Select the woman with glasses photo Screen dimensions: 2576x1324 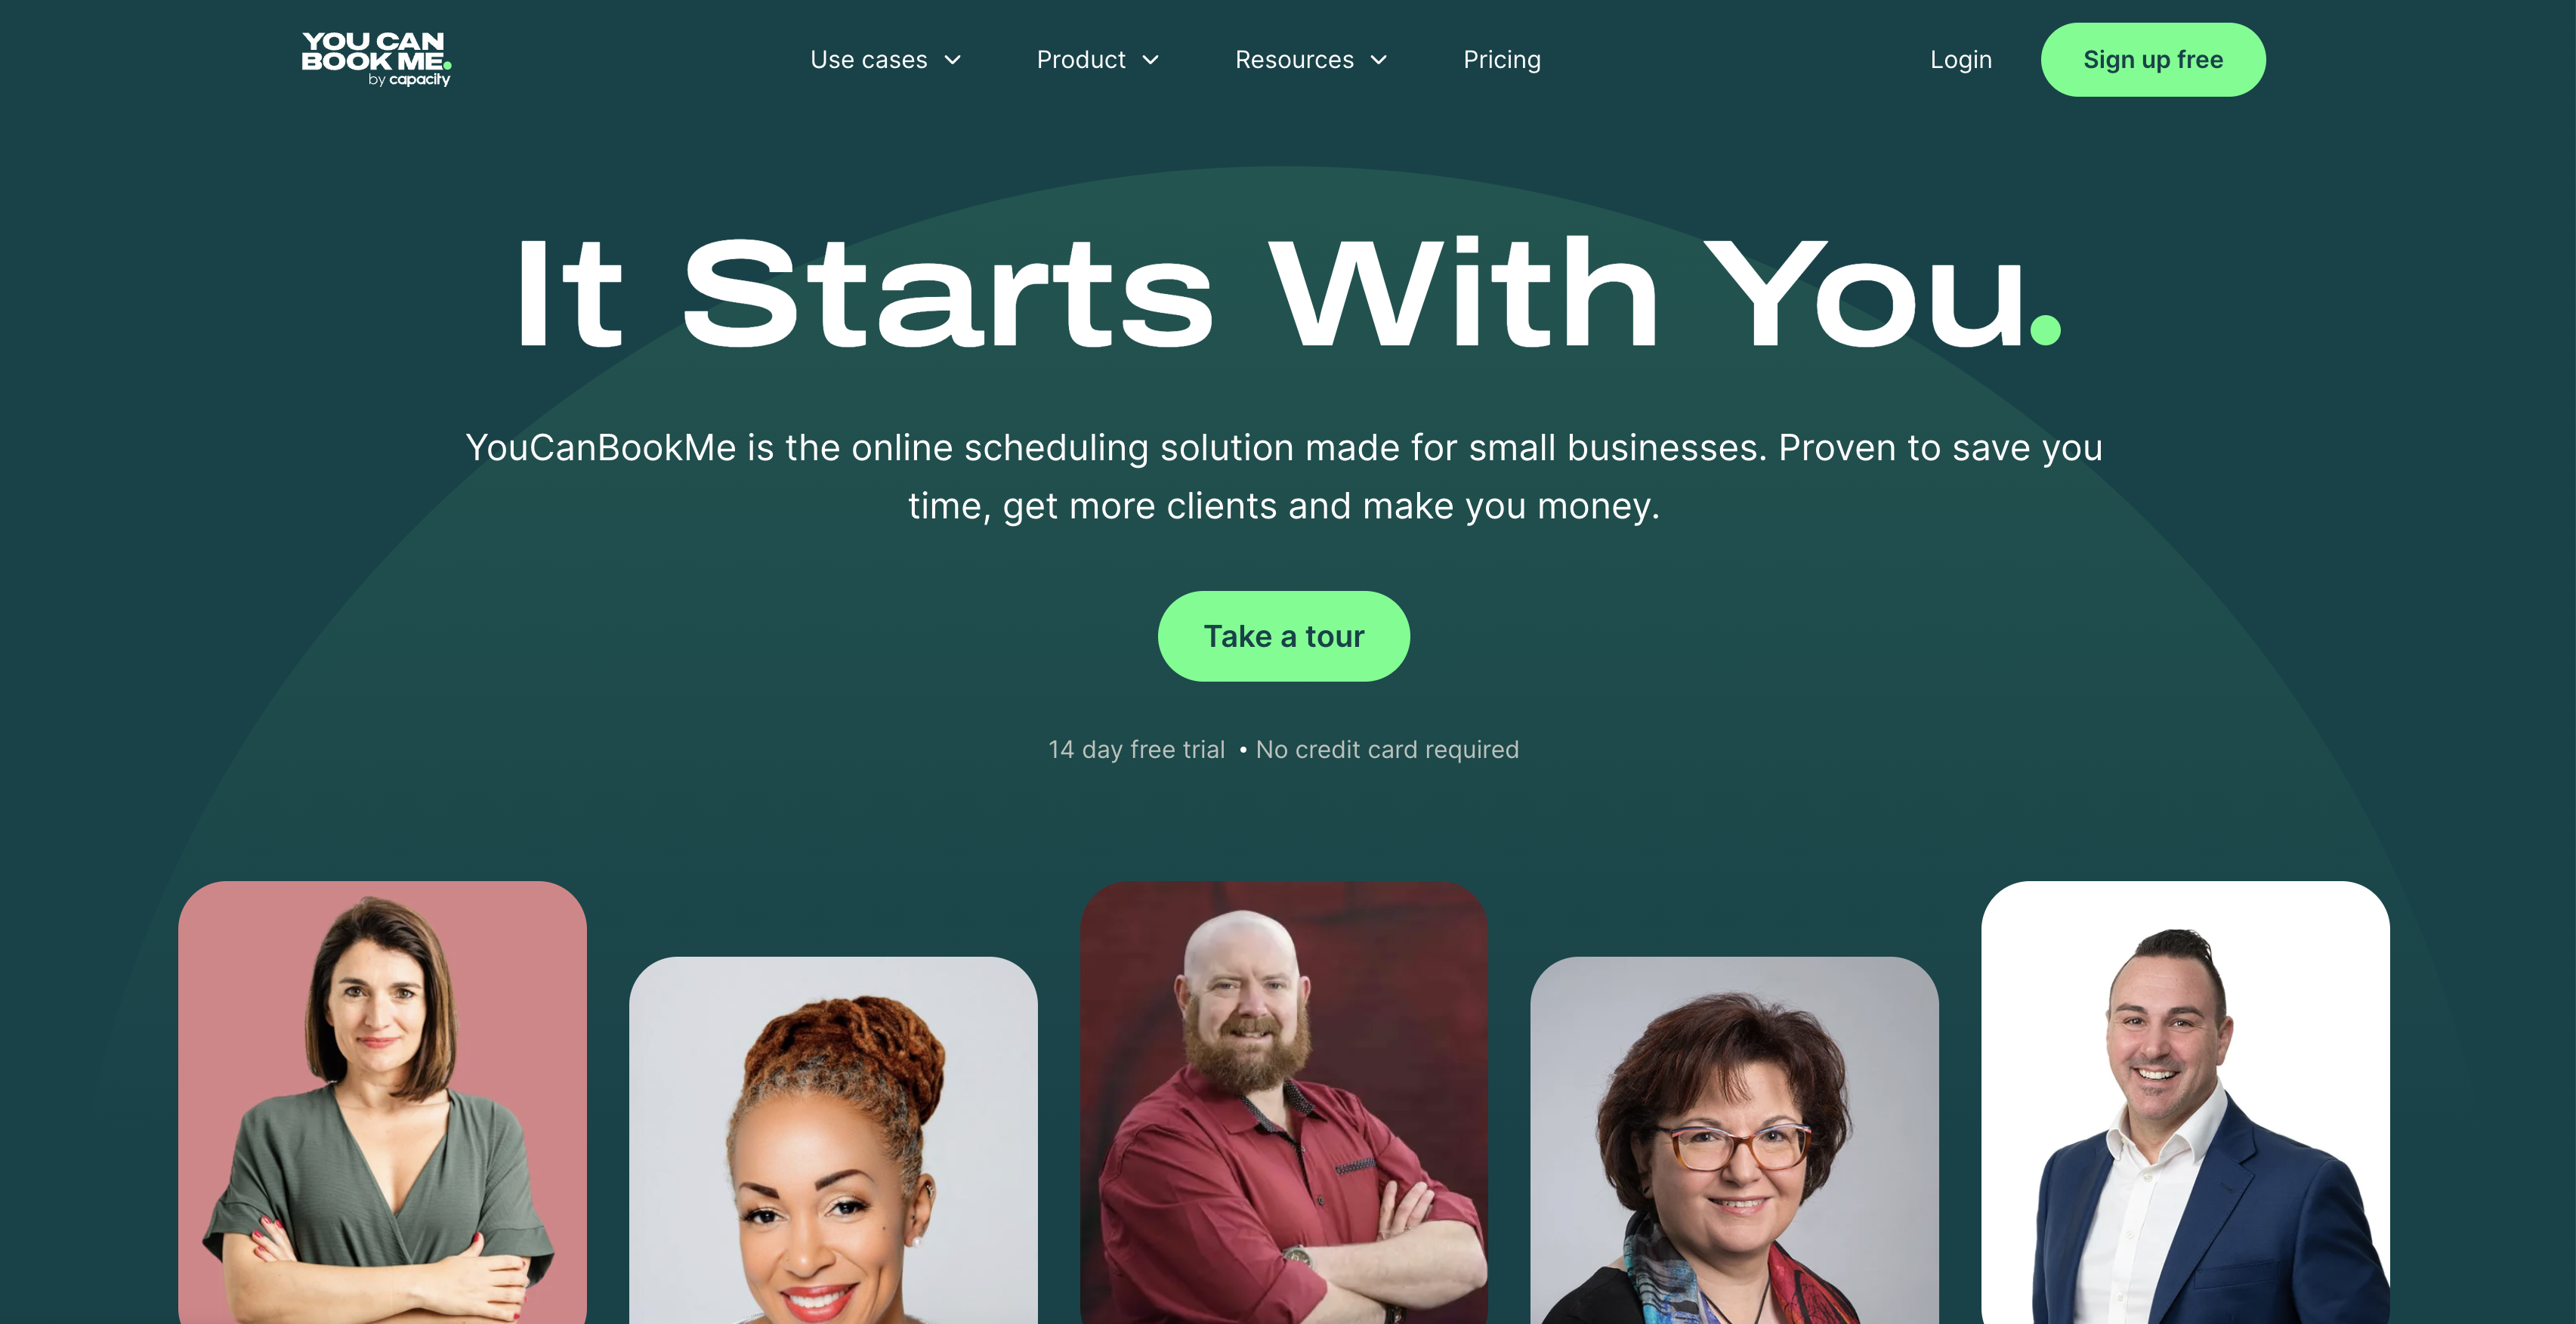(x=1734, y=1140)
